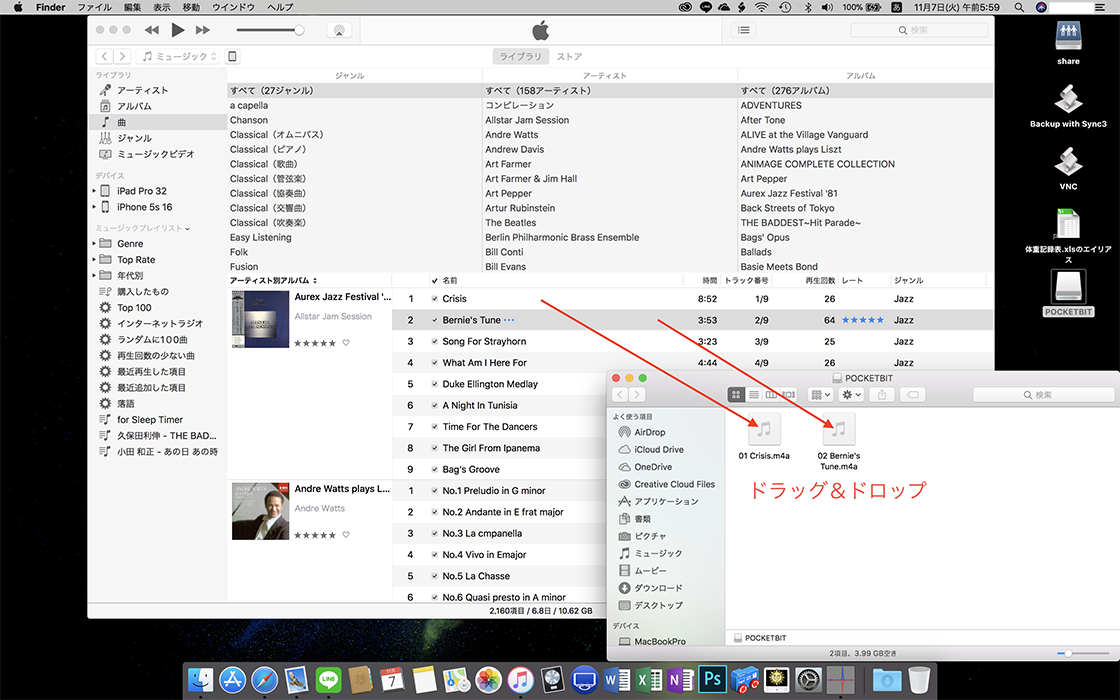Switch to the ライブラリ tab
1120x700 pixels.
(520, 56)
